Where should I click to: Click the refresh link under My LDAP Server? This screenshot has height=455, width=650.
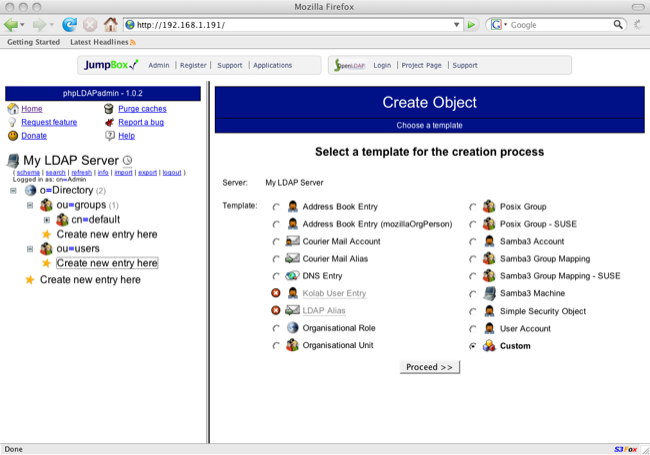[x=81, y=173]
